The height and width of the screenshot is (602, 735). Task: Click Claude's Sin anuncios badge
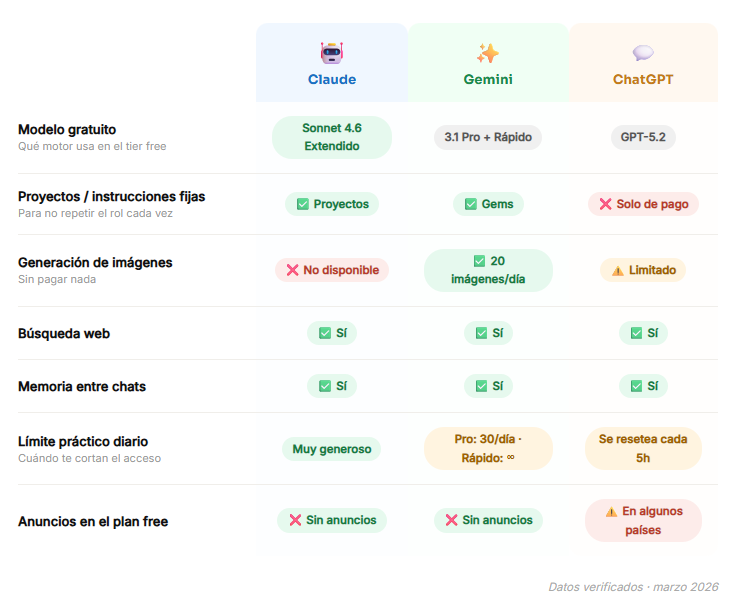pyautogui.click(x=332, y=520)
